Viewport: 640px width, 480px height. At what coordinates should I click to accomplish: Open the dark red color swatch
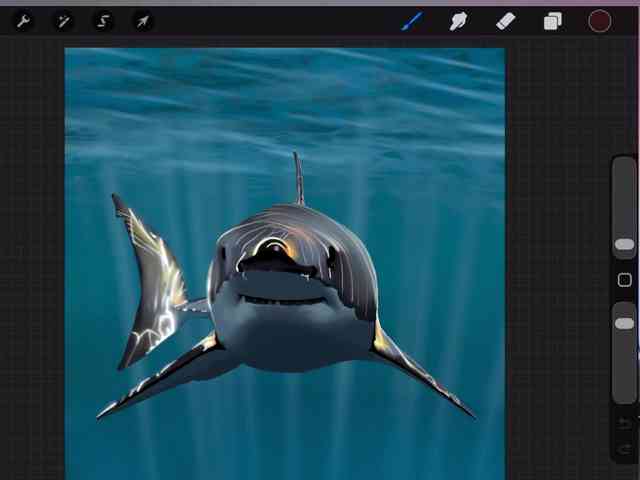point(599,21)
